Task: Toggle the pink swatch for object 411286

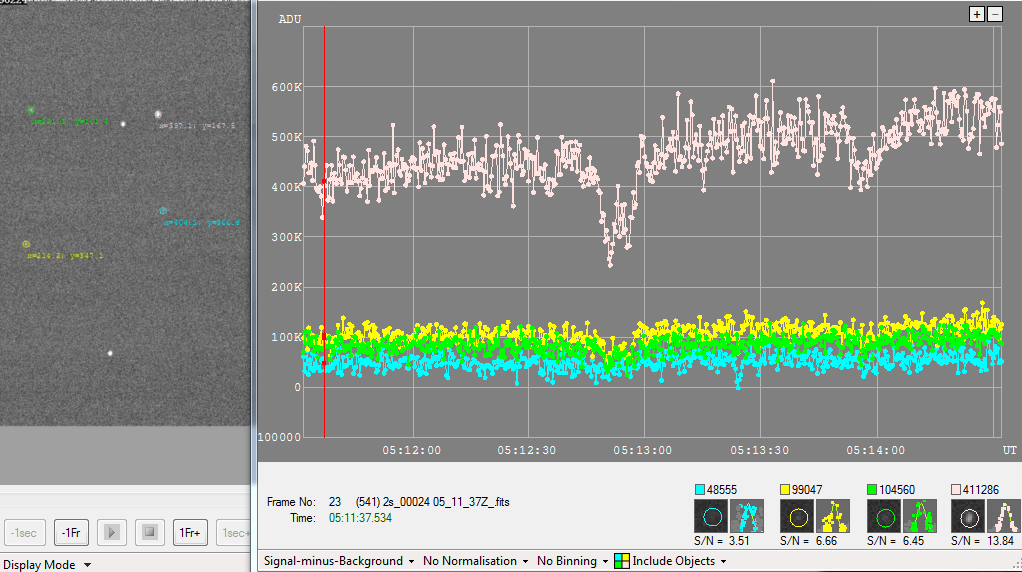Action: coord(957,490)
